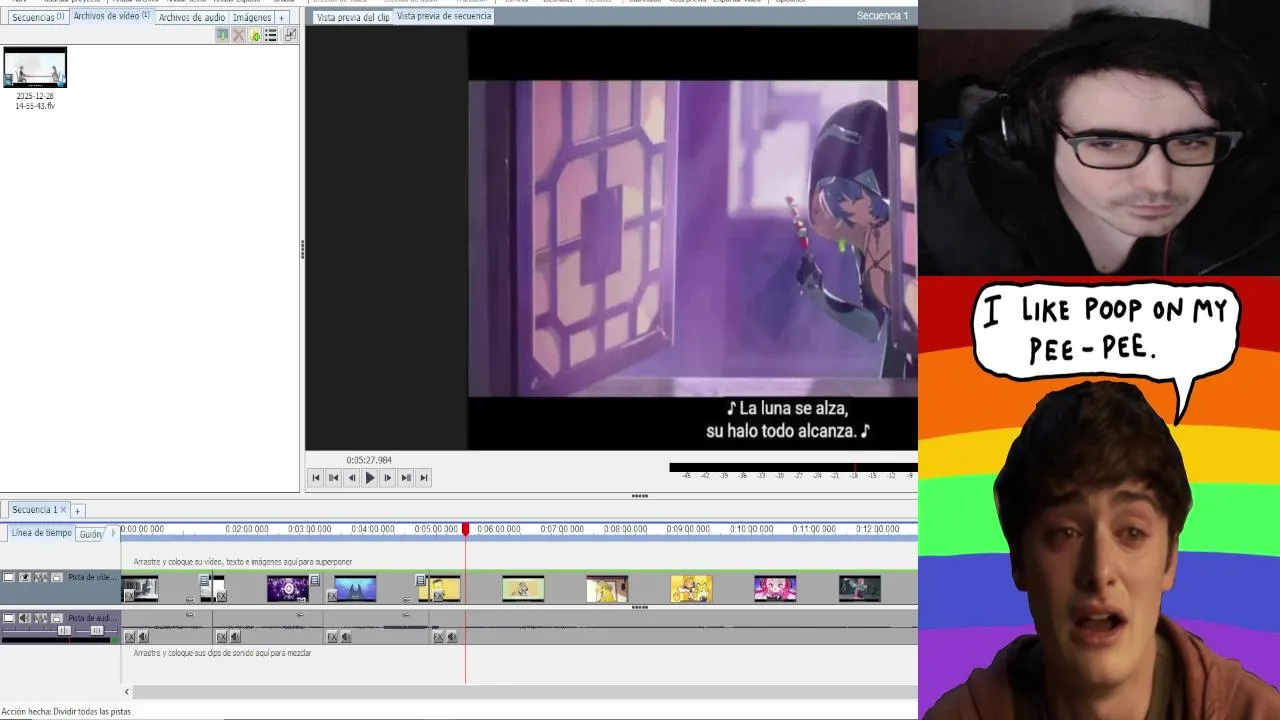Lock the audio track

57,618
